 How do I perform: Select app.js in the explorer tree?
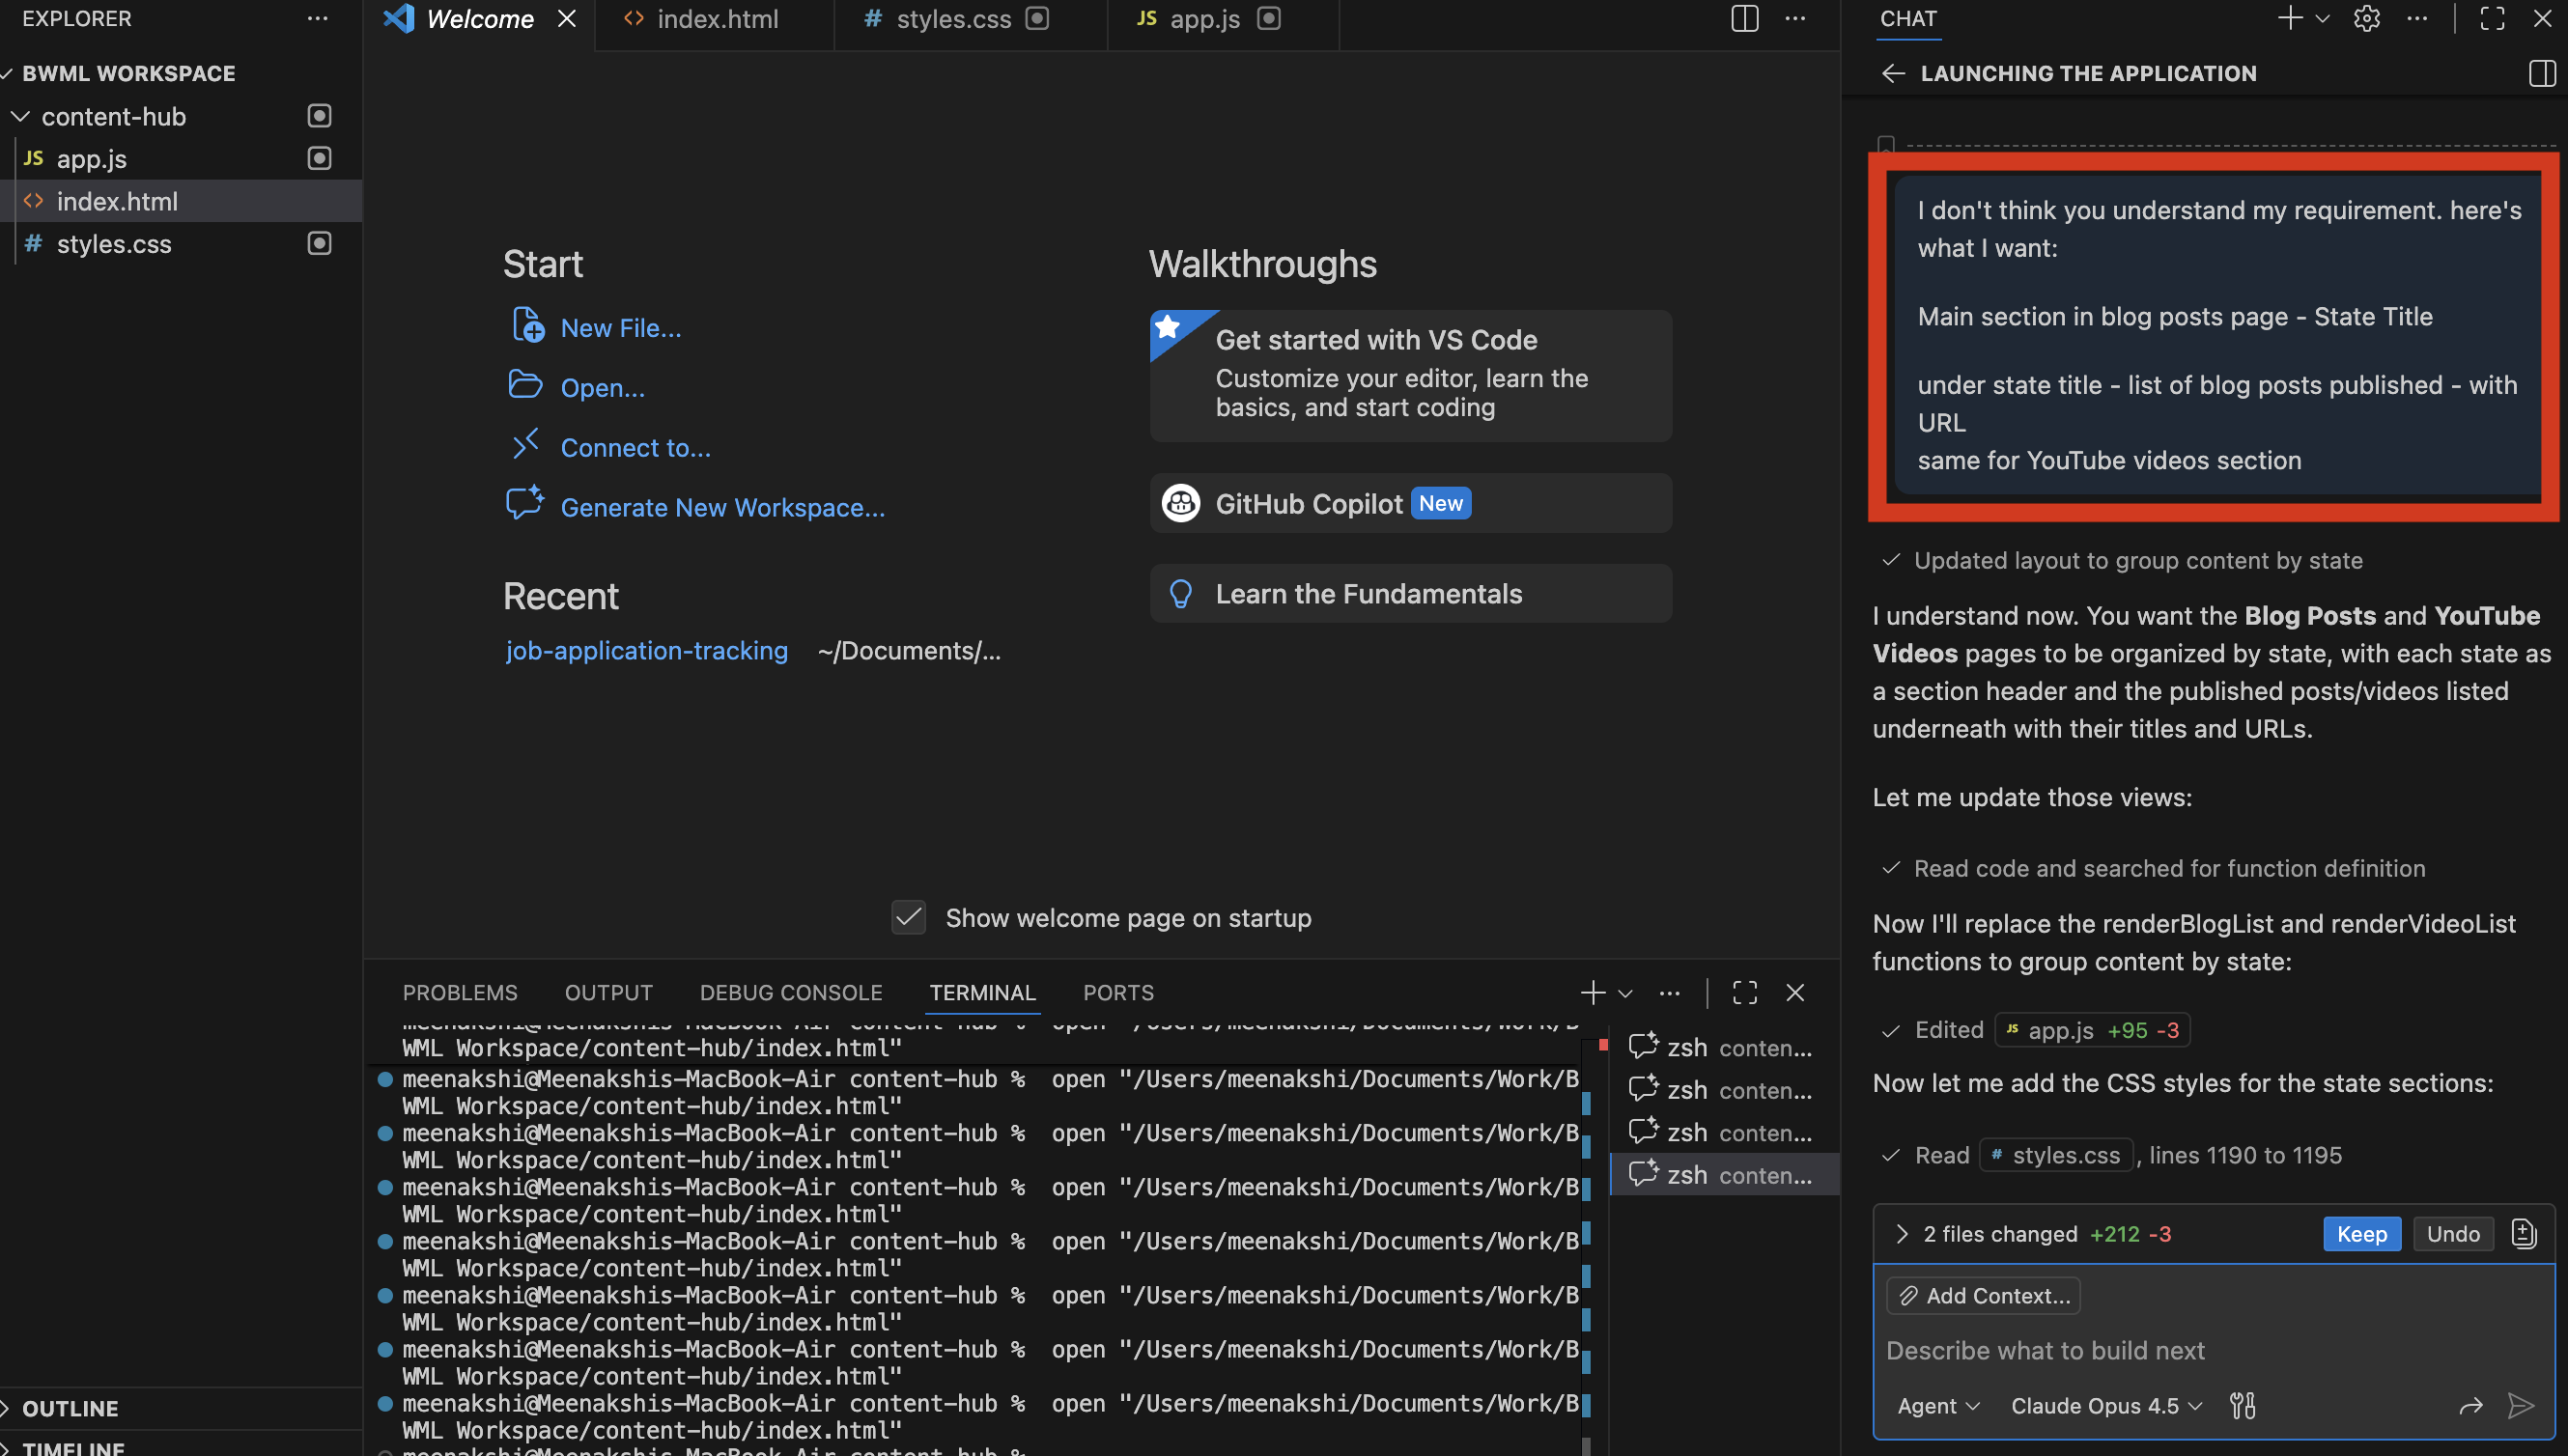92,159
